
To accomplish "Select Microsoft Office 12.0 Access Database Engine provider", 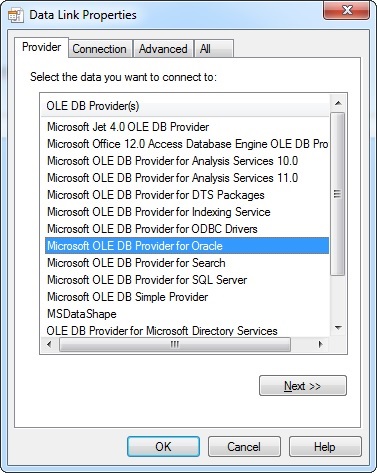I will click(187, 144).
